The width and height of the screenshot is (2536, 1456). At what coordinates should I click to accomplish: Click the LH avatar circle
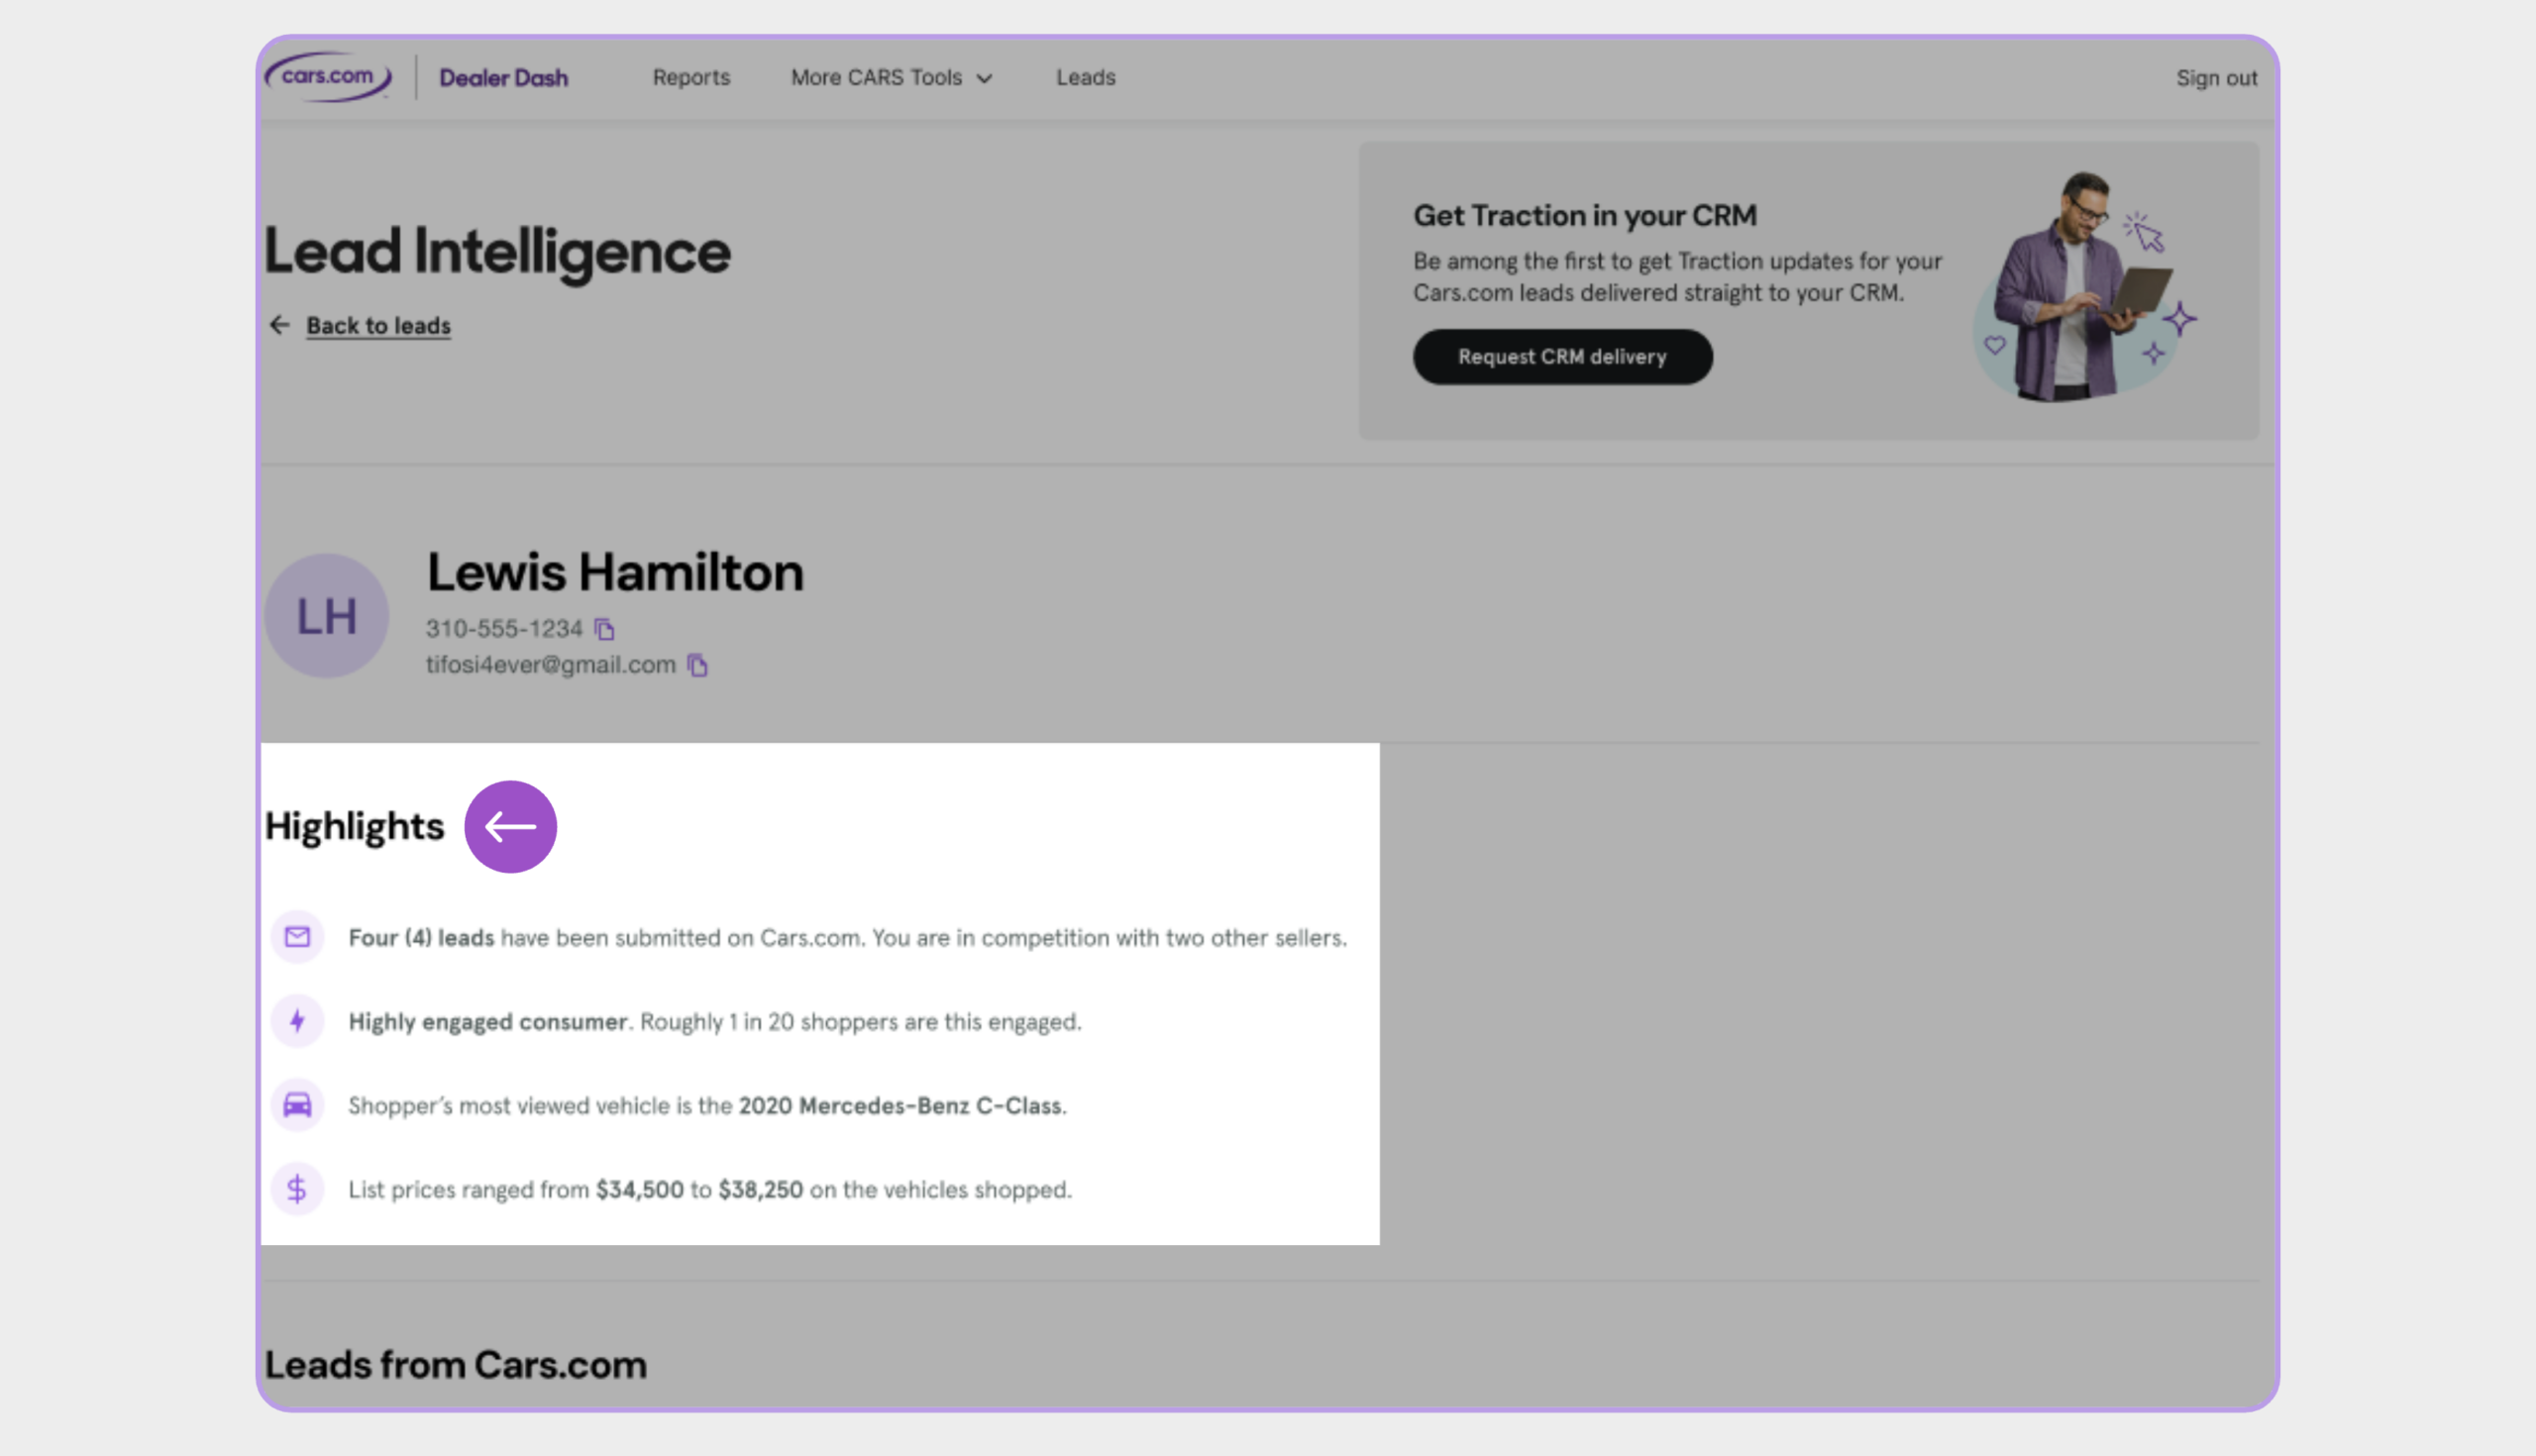(326, 616)
